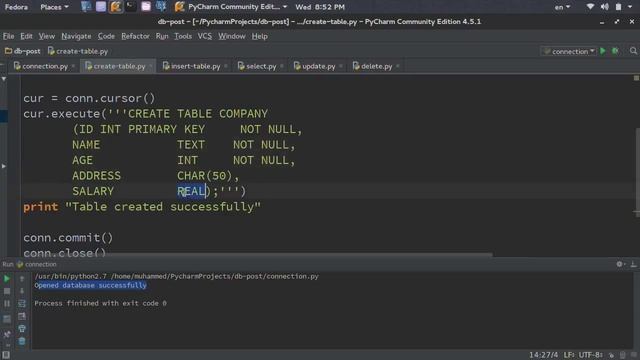Screen dimensions: 640x360
Task: Close the update.py tab
Action: (341, 66)
